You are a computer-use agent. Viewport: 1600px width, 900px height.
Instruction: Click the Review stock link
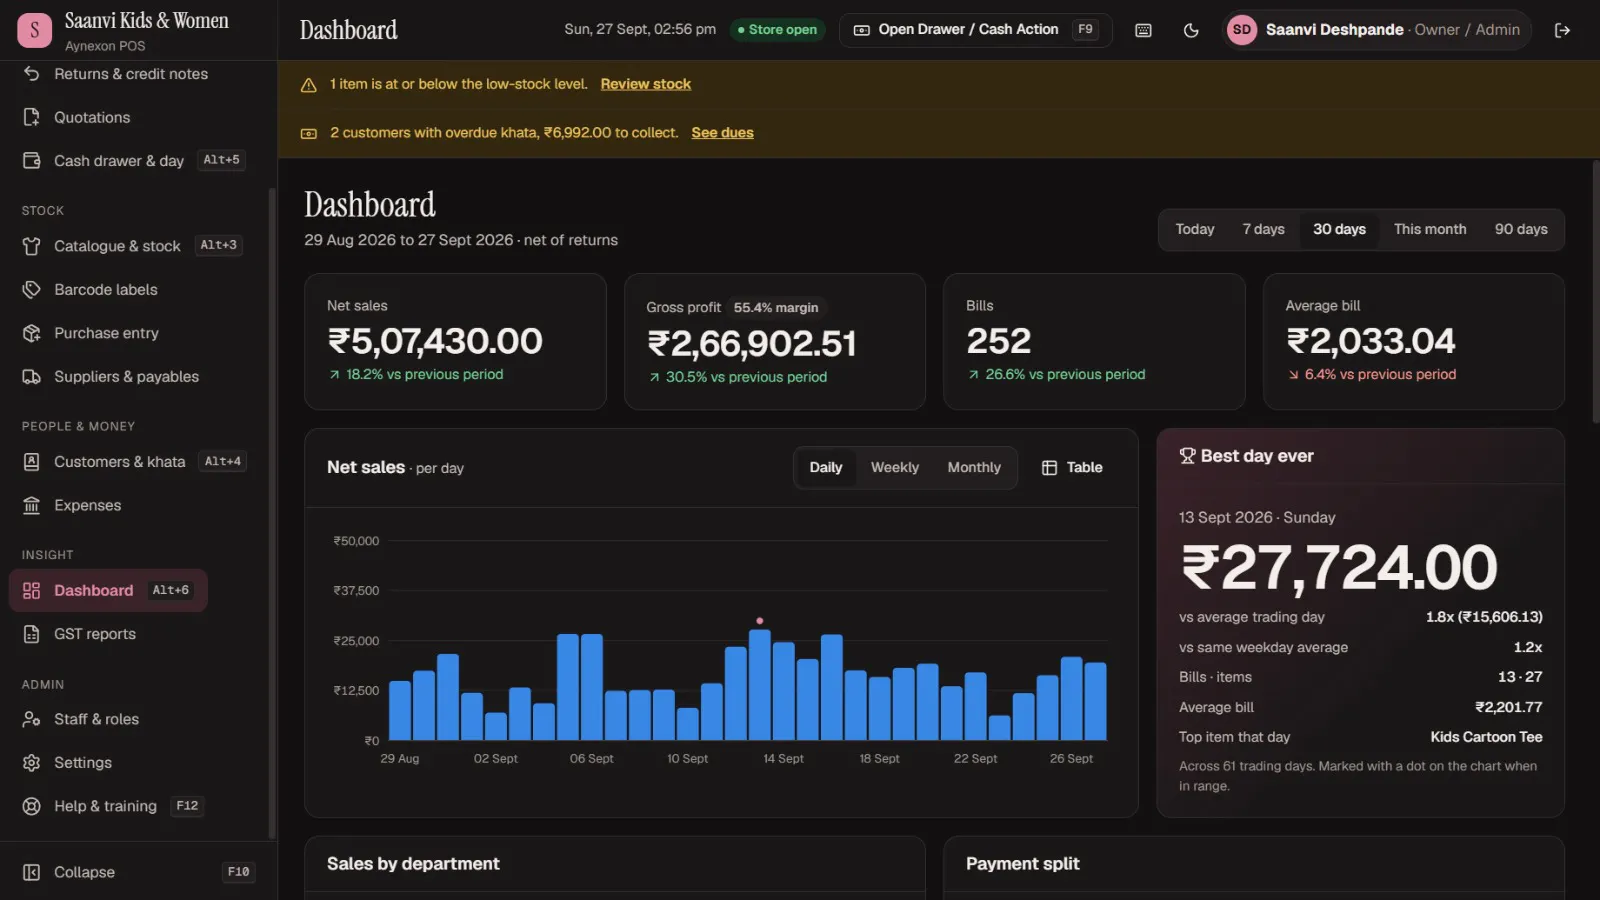(645, 84)
